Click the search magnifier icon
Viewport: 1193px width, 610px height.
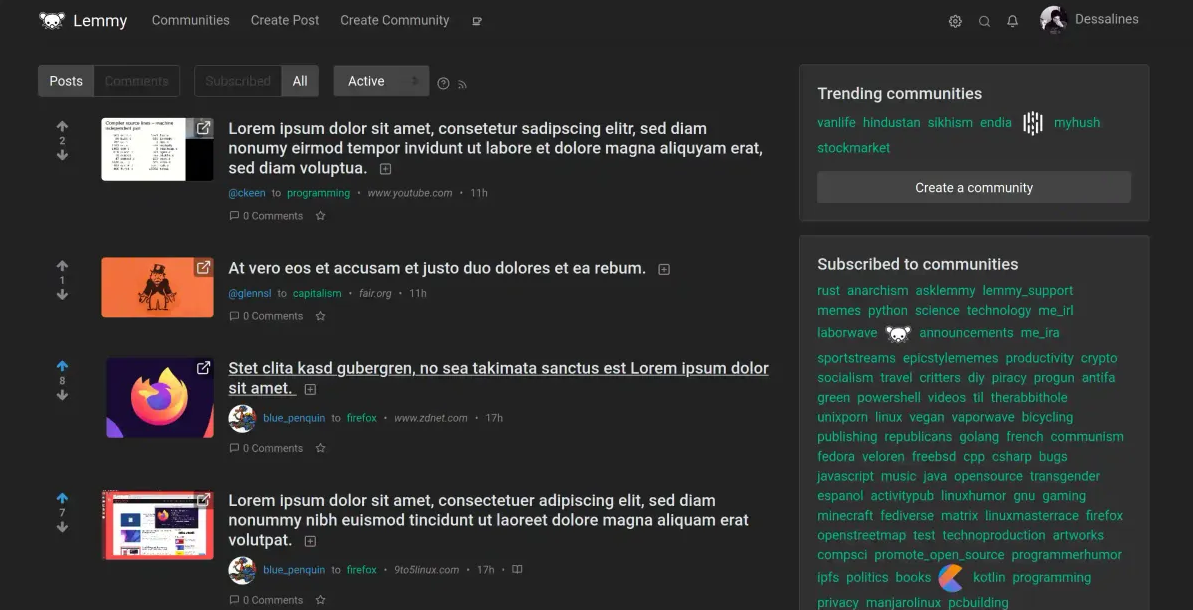pyautogui.click(x=984, y=21)
